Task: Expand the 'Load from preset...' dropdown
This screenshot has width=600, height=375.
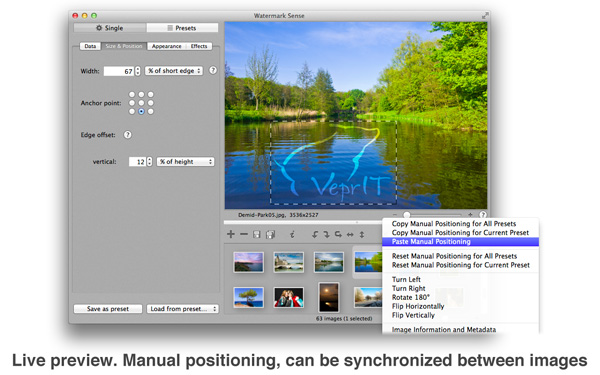Action: click(x=183, y=309)
